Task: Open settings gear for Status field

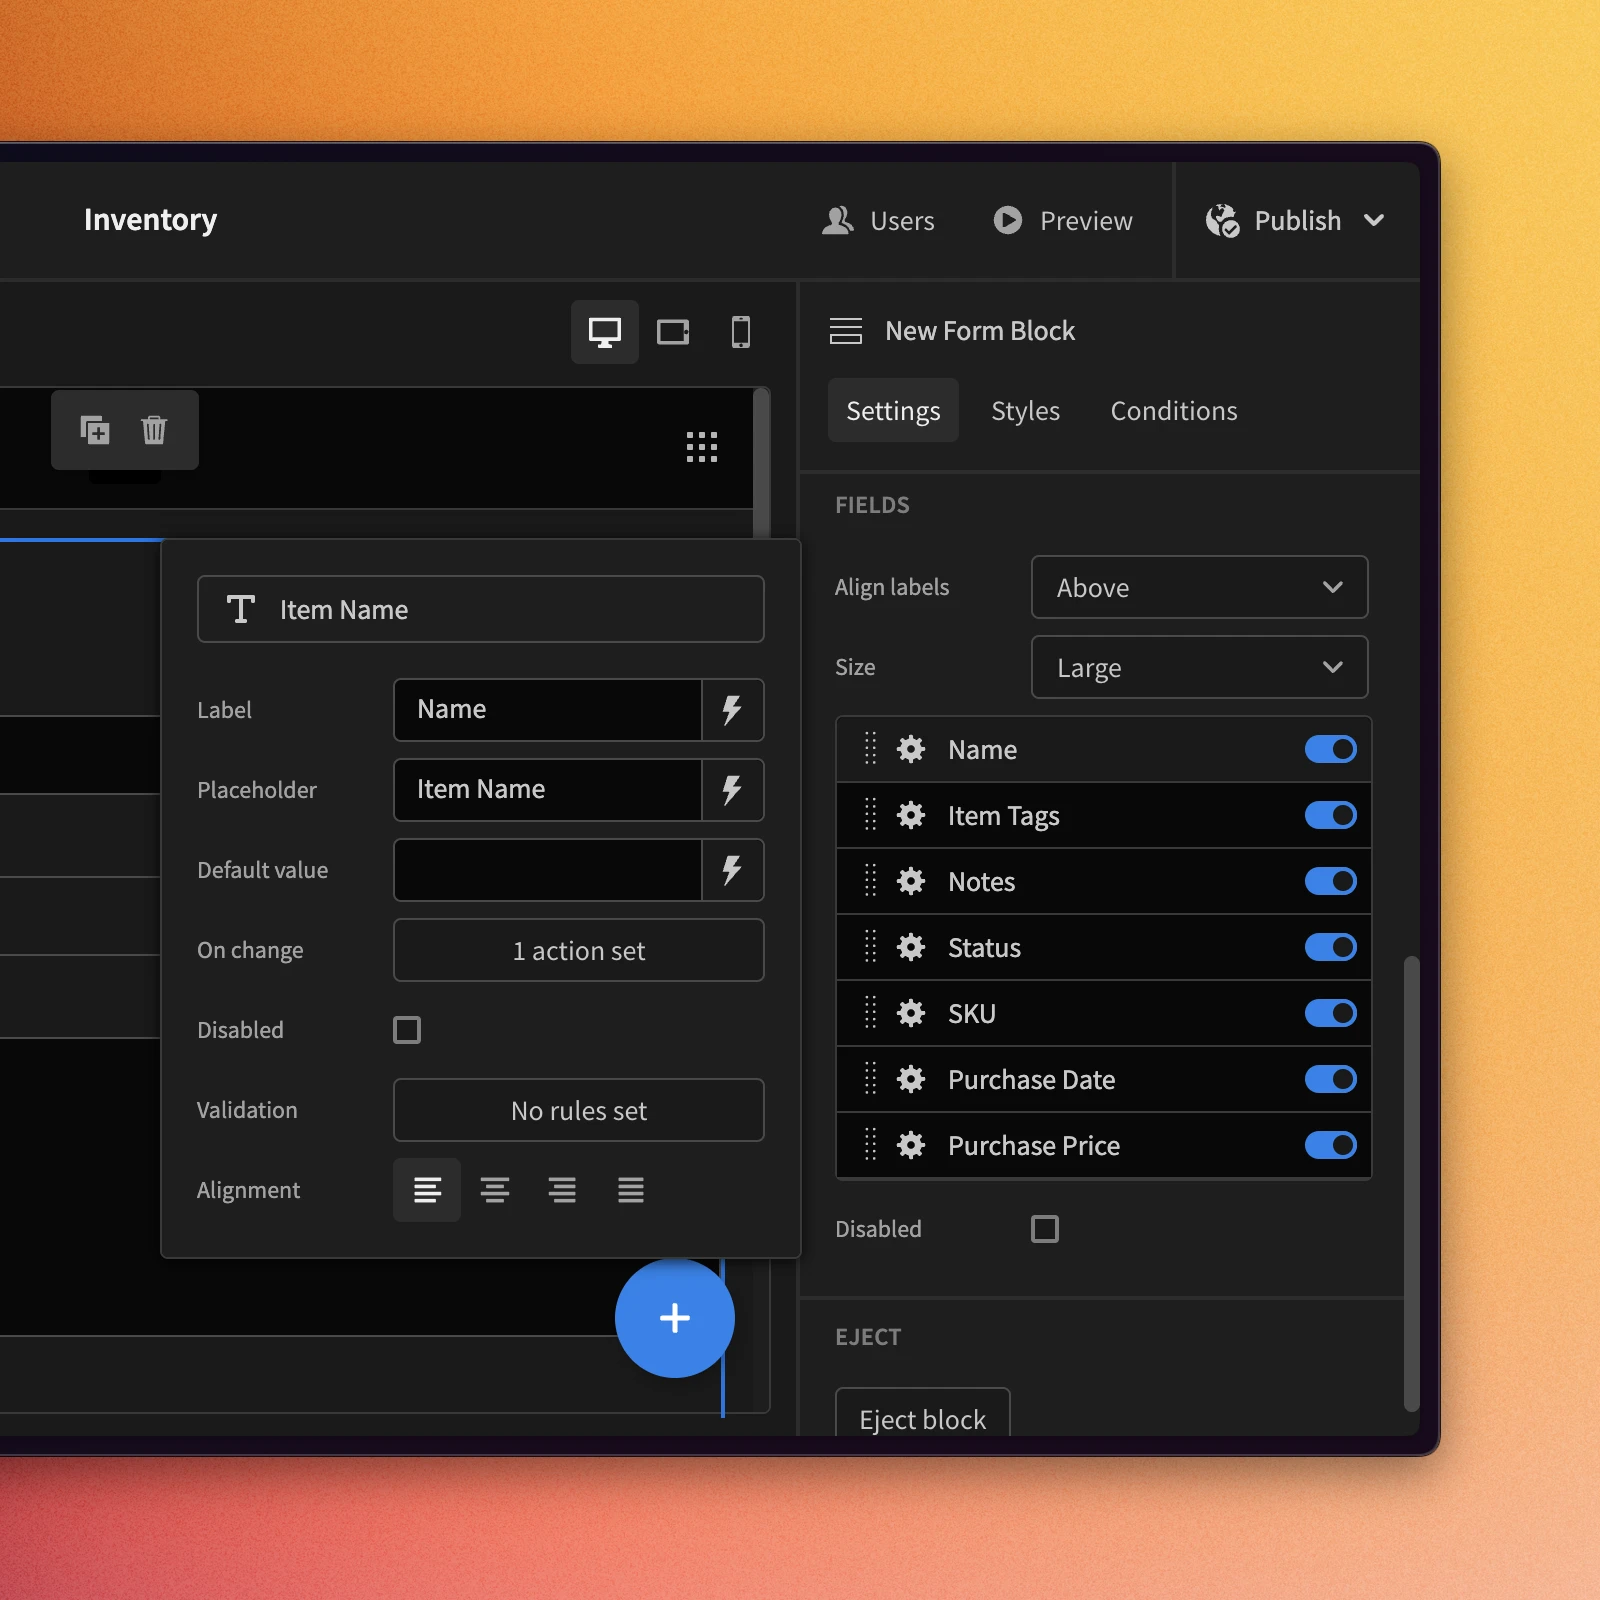Action: point(911,947)
